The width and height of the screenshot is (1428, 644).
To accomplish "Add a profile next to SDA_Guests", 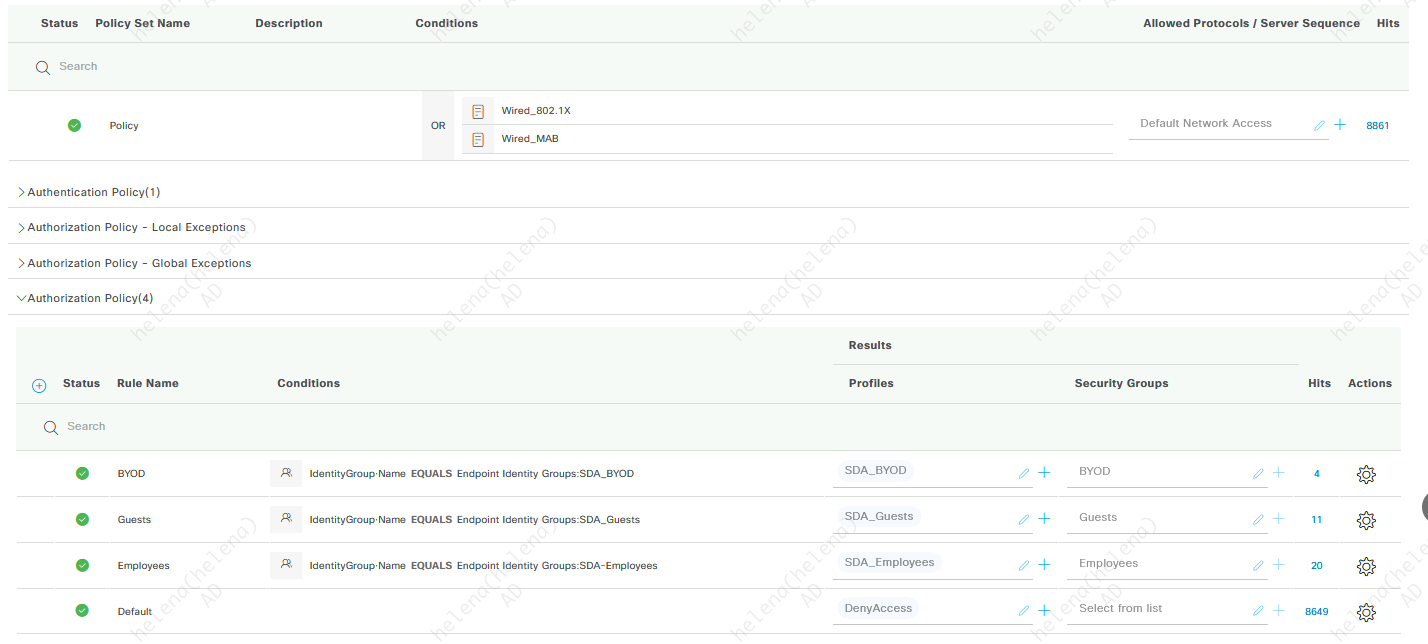I will click(x=1044, y=519).
